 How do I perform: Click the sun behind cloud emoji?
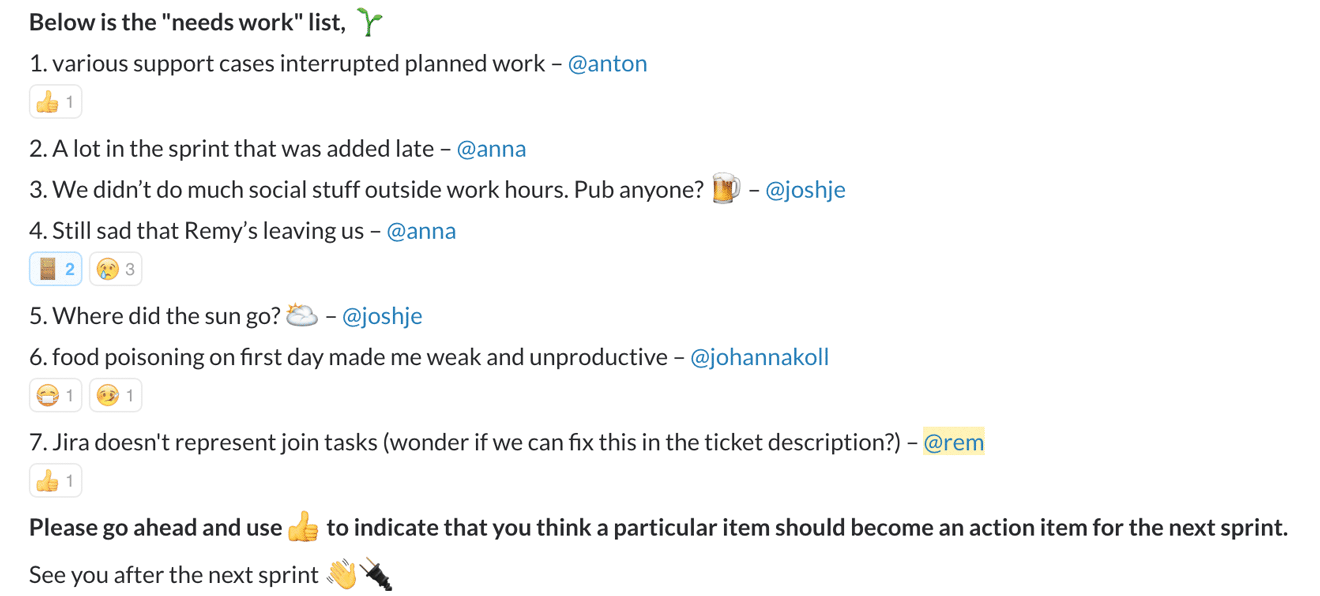[301, 316]
